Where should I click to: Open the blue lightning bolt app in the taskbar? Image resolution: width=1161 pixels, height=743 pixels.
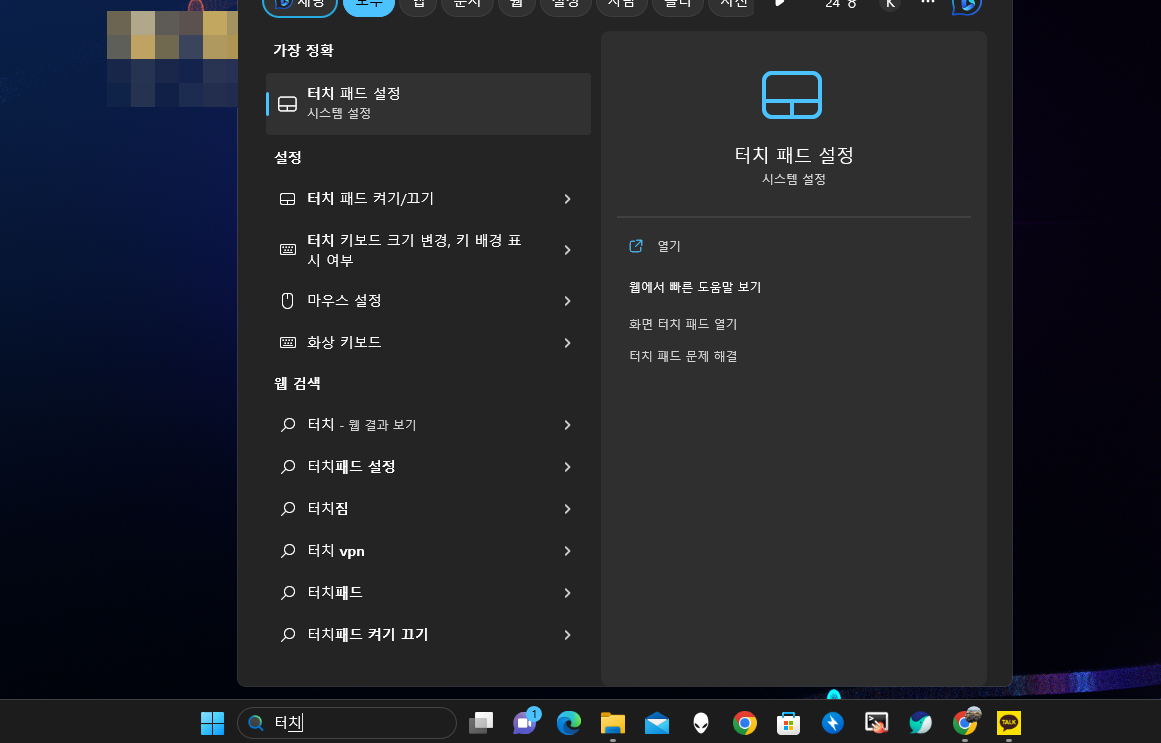coord(832,723)
